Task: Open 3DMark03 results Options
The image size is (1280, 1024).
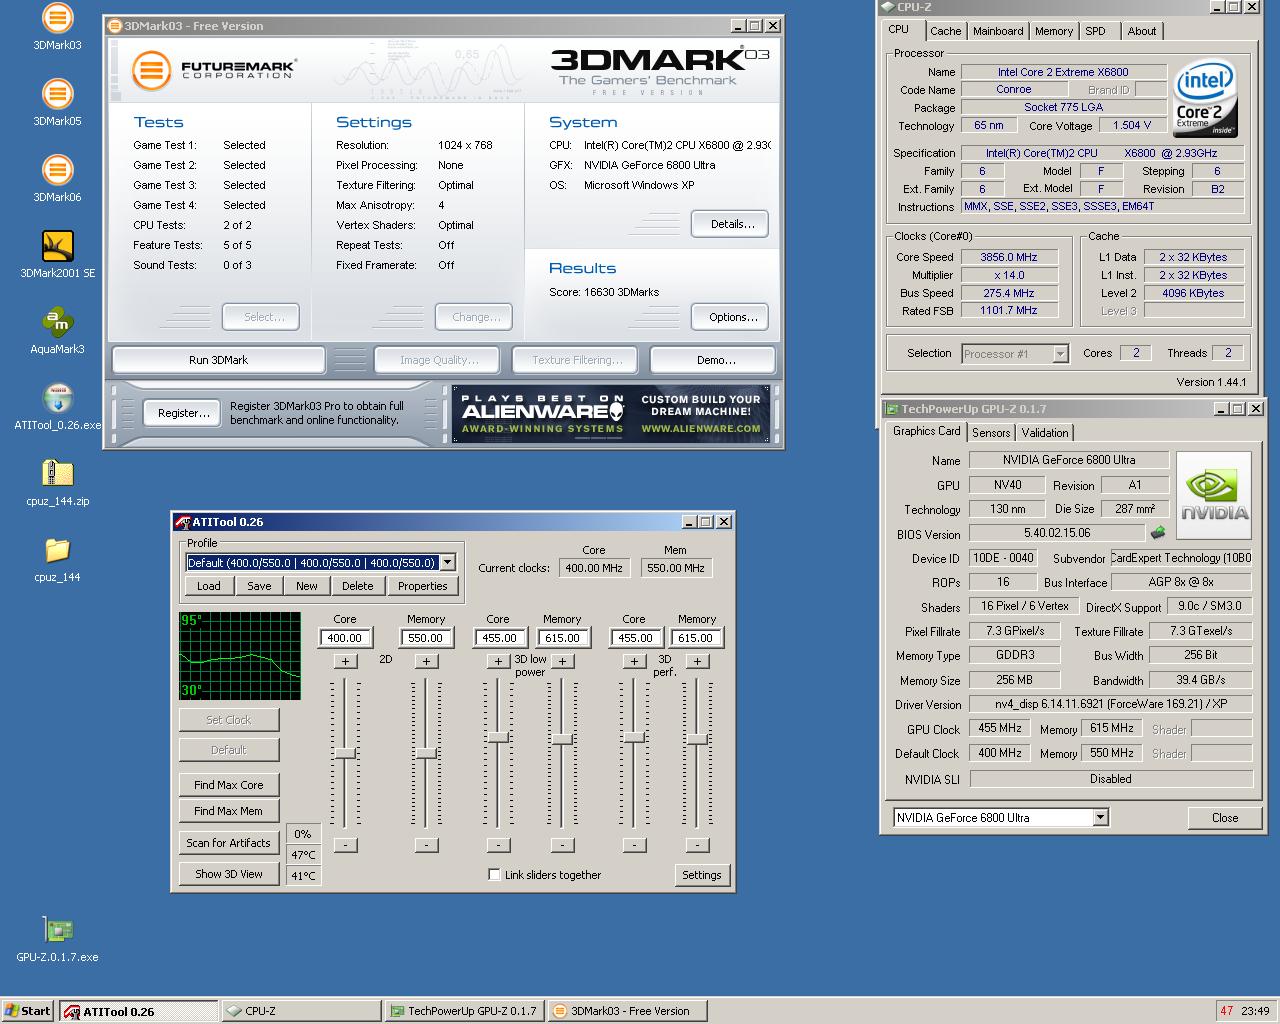Action: [732, 317]
